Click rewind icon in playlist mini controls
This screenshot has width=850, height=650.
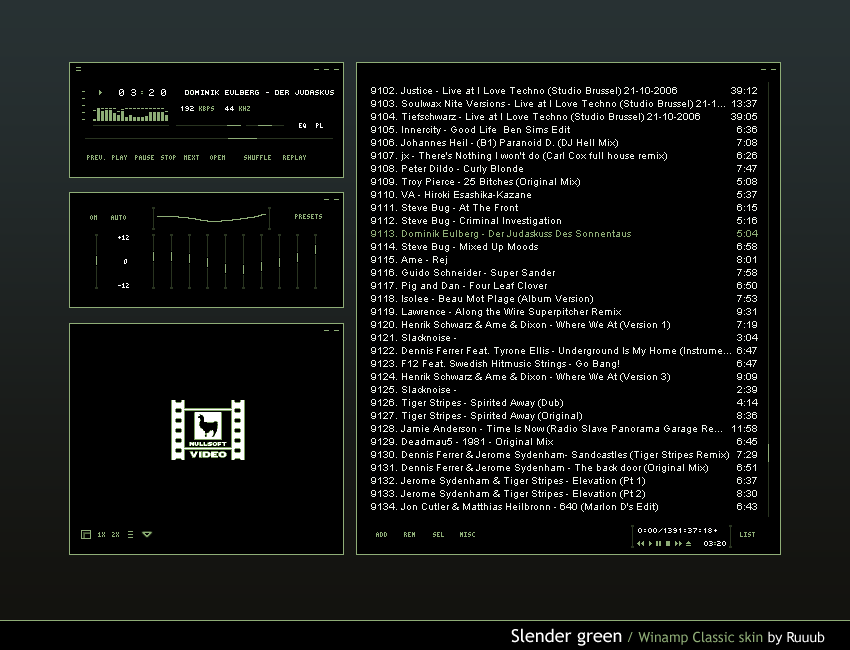(x=641, y=543)
